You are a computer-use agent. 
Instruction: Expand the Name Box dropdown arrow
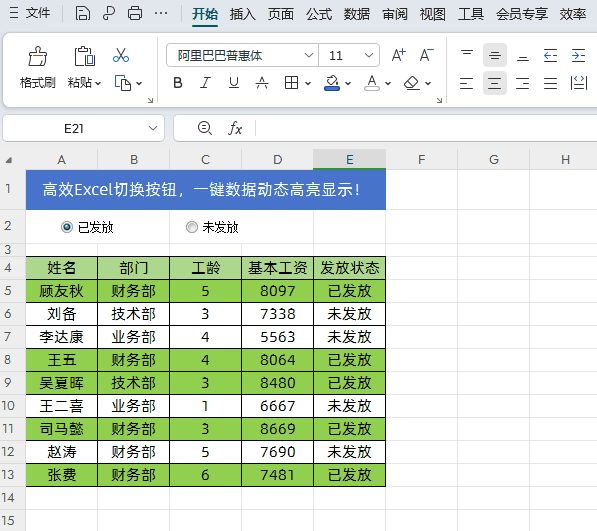click(153, 128)
